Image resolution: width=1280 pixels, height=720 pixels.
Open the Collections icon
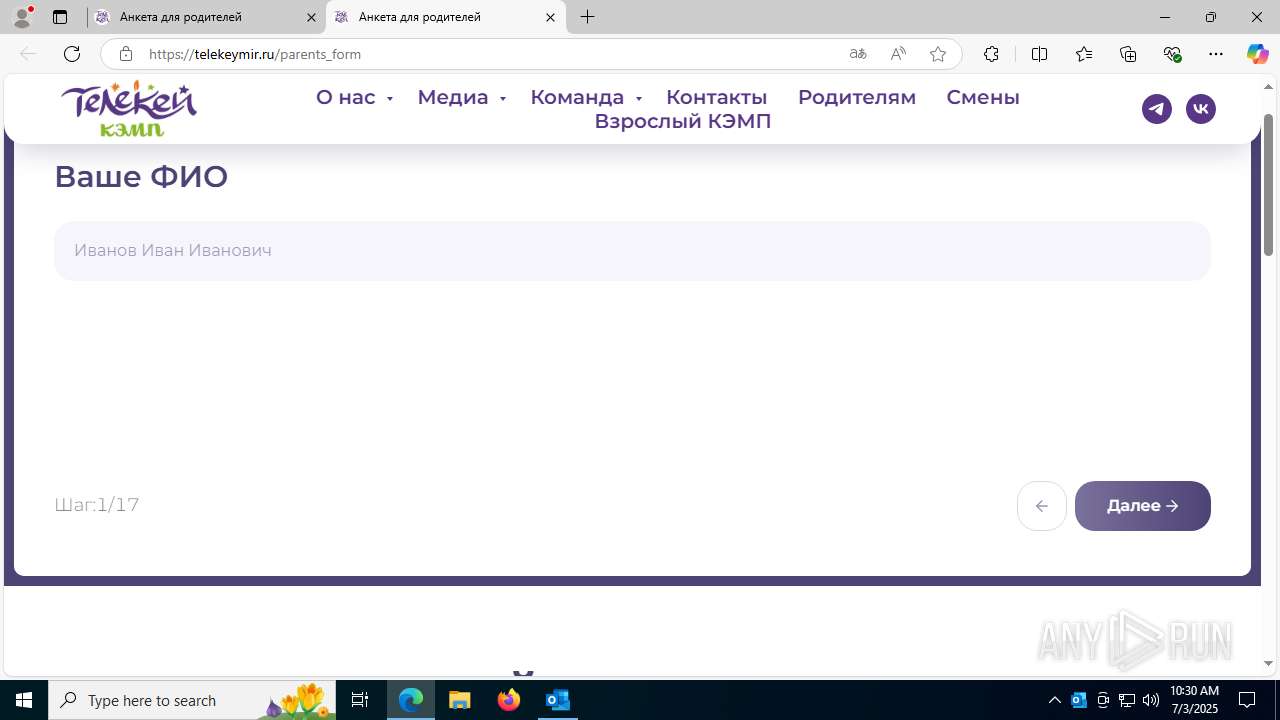[x=1128, y=54]
